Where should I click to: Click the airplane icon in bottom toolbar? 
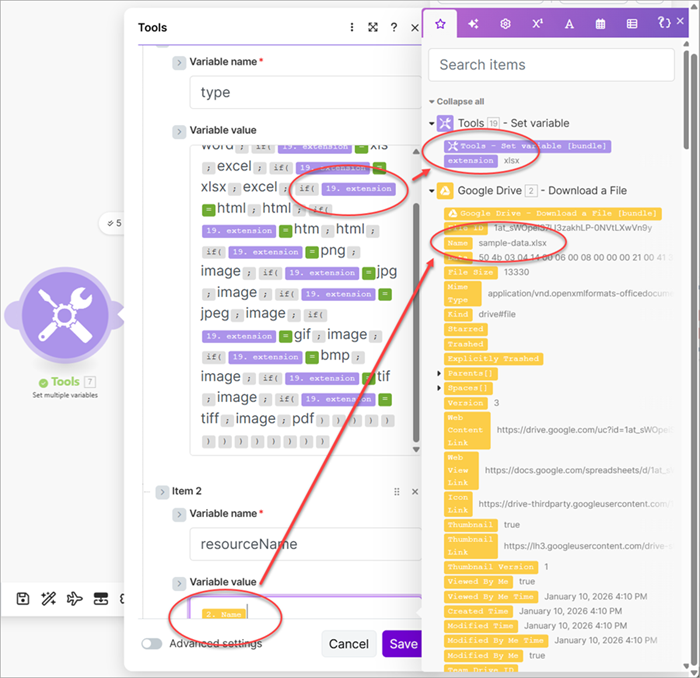pos(74,598)
